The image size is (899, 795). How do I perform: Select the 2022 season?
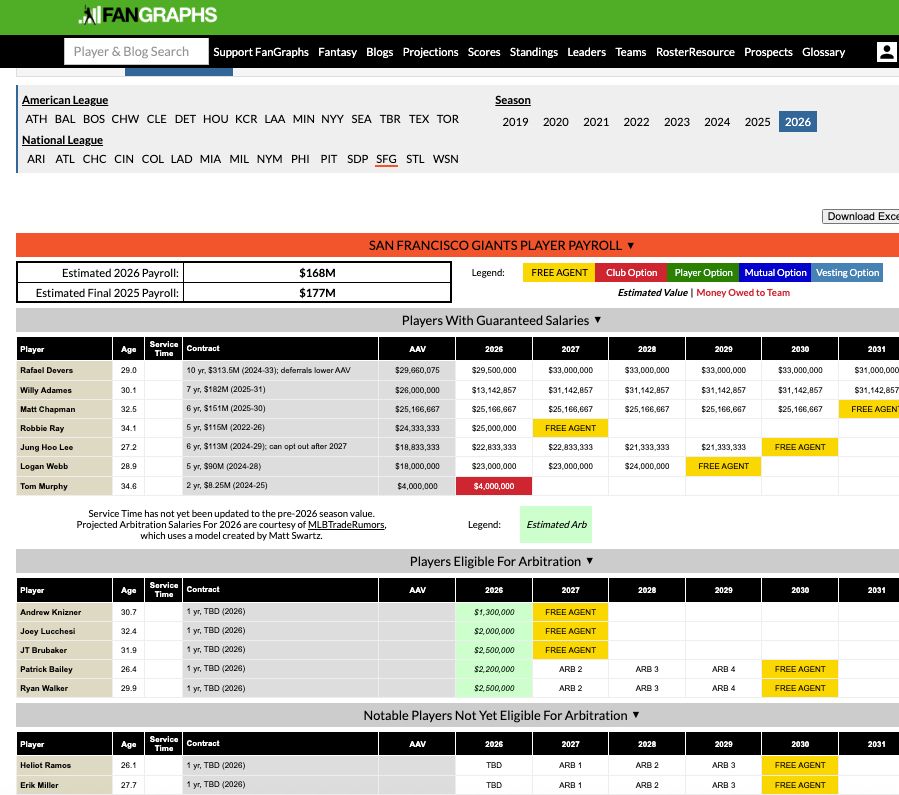[x=636, y=122]
